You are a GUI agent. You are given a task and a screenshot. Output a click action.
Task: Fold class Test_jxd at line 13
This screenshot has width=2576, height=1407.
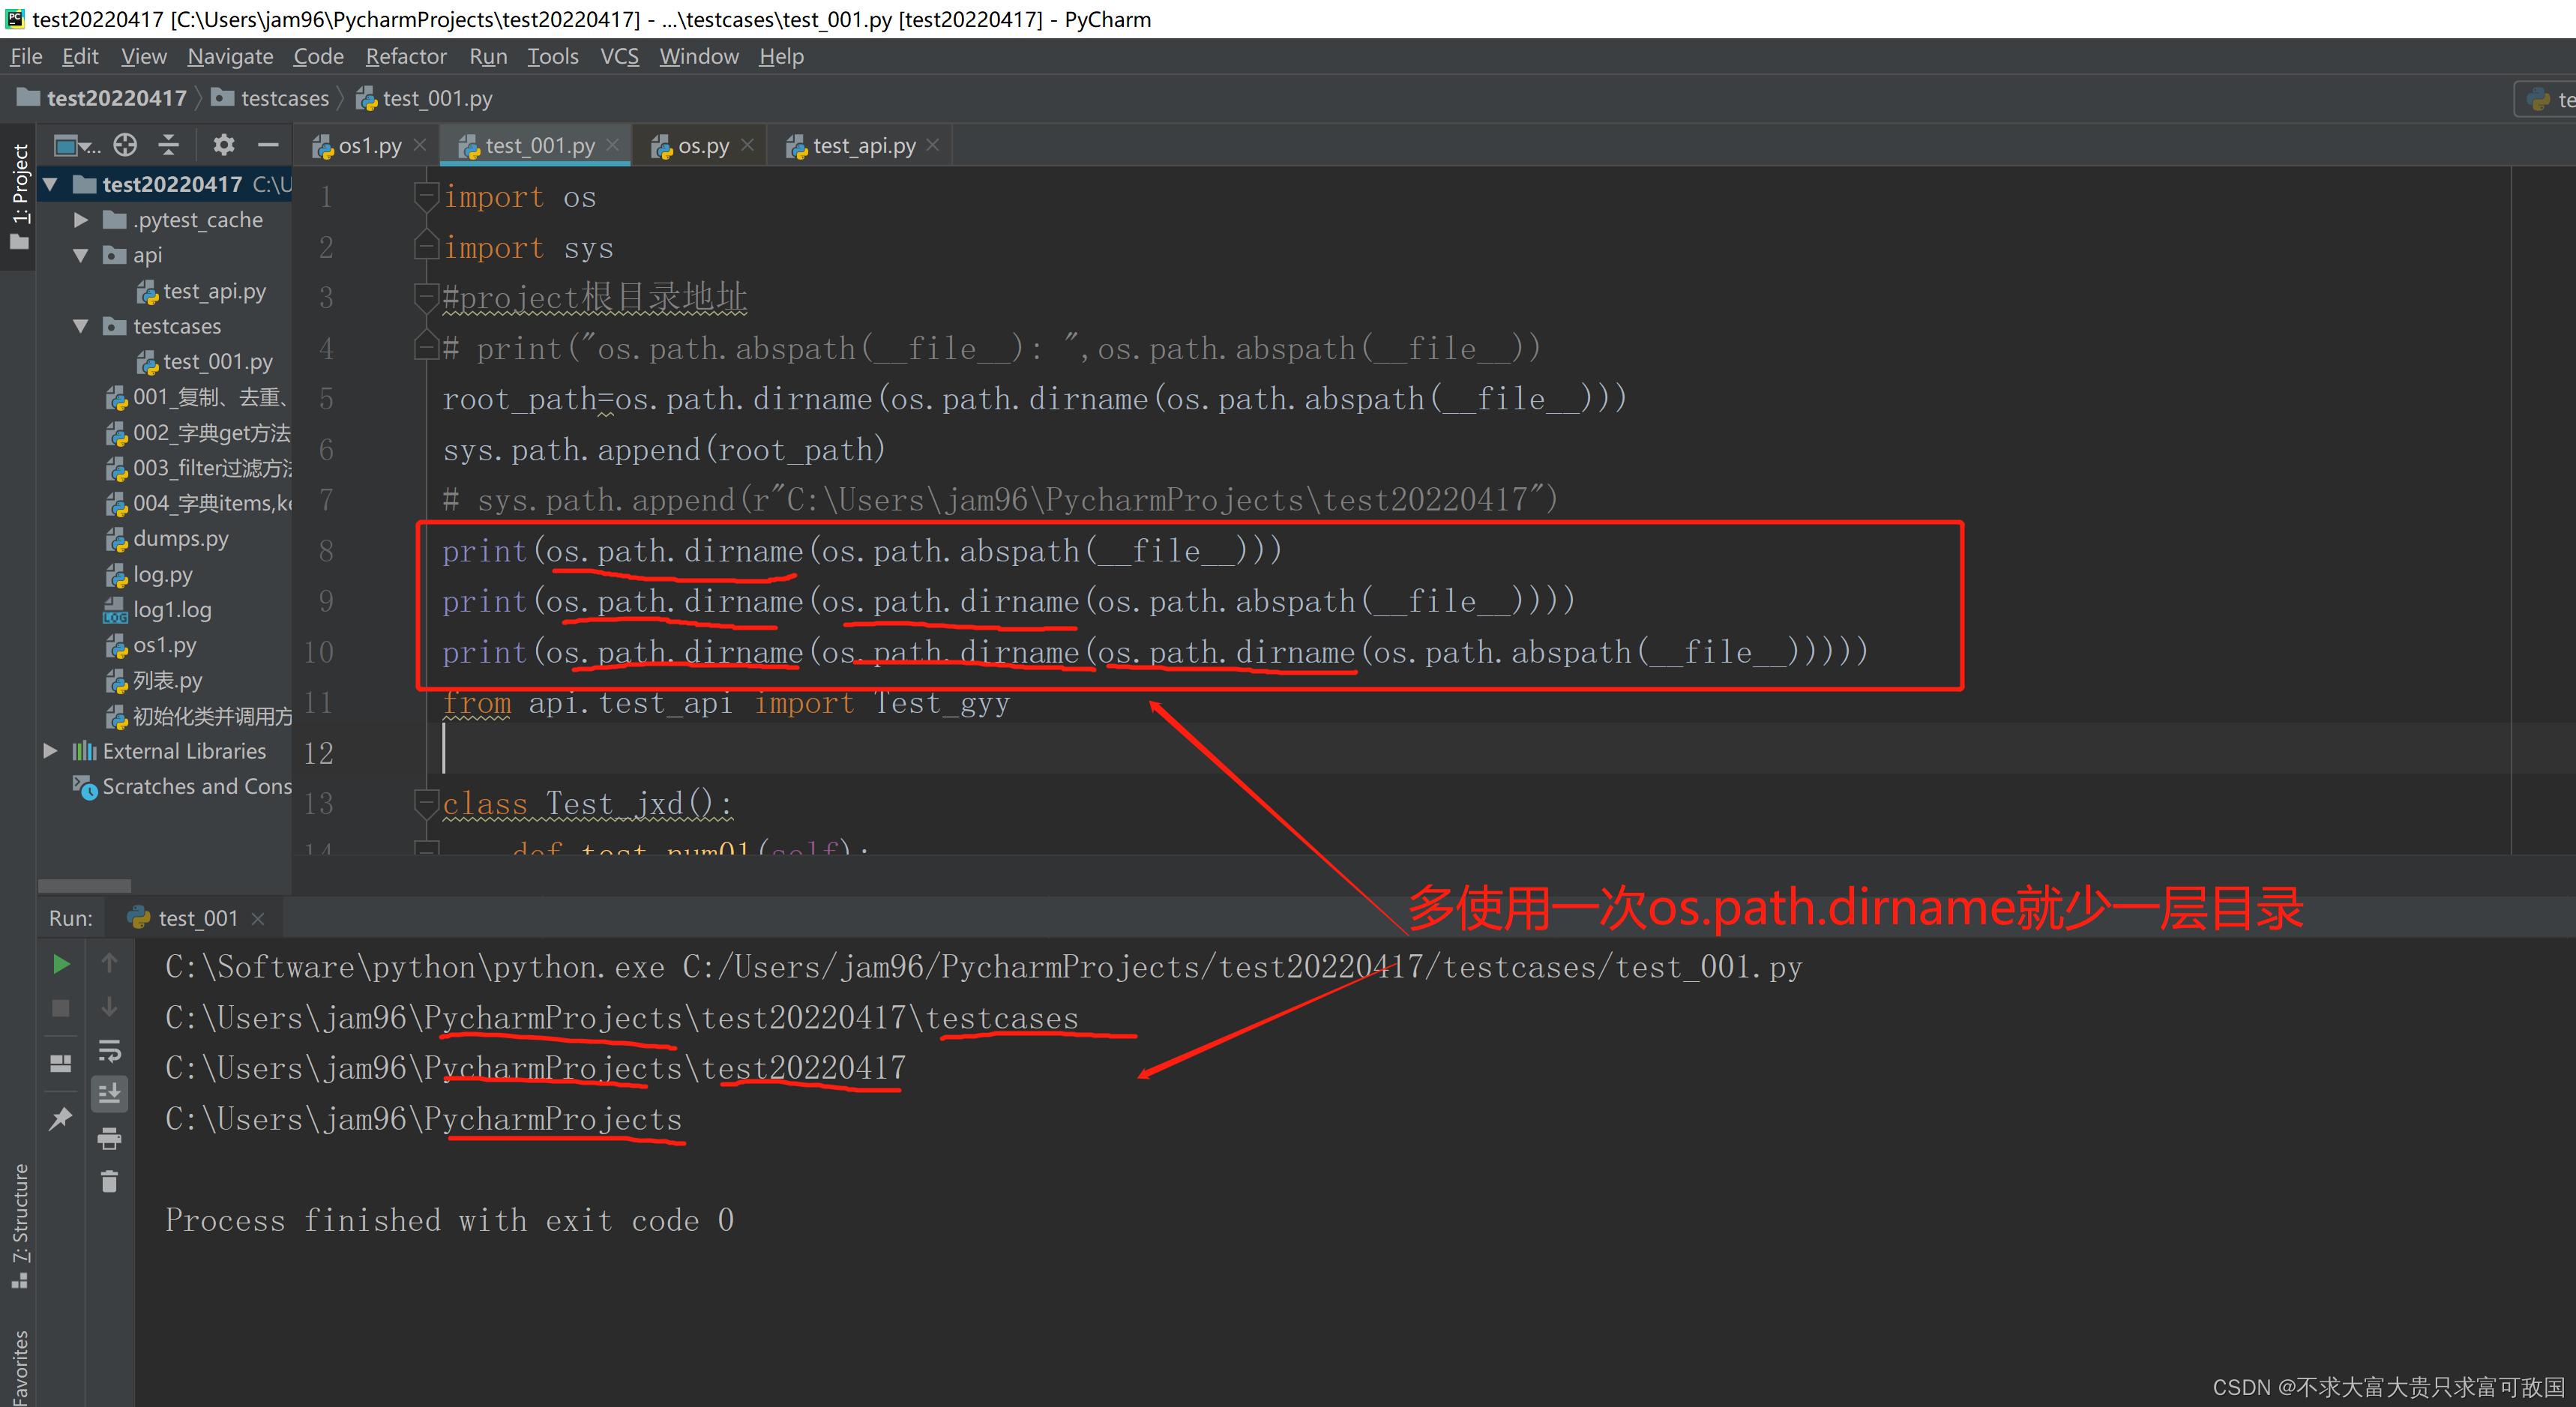tap(426, 803)
